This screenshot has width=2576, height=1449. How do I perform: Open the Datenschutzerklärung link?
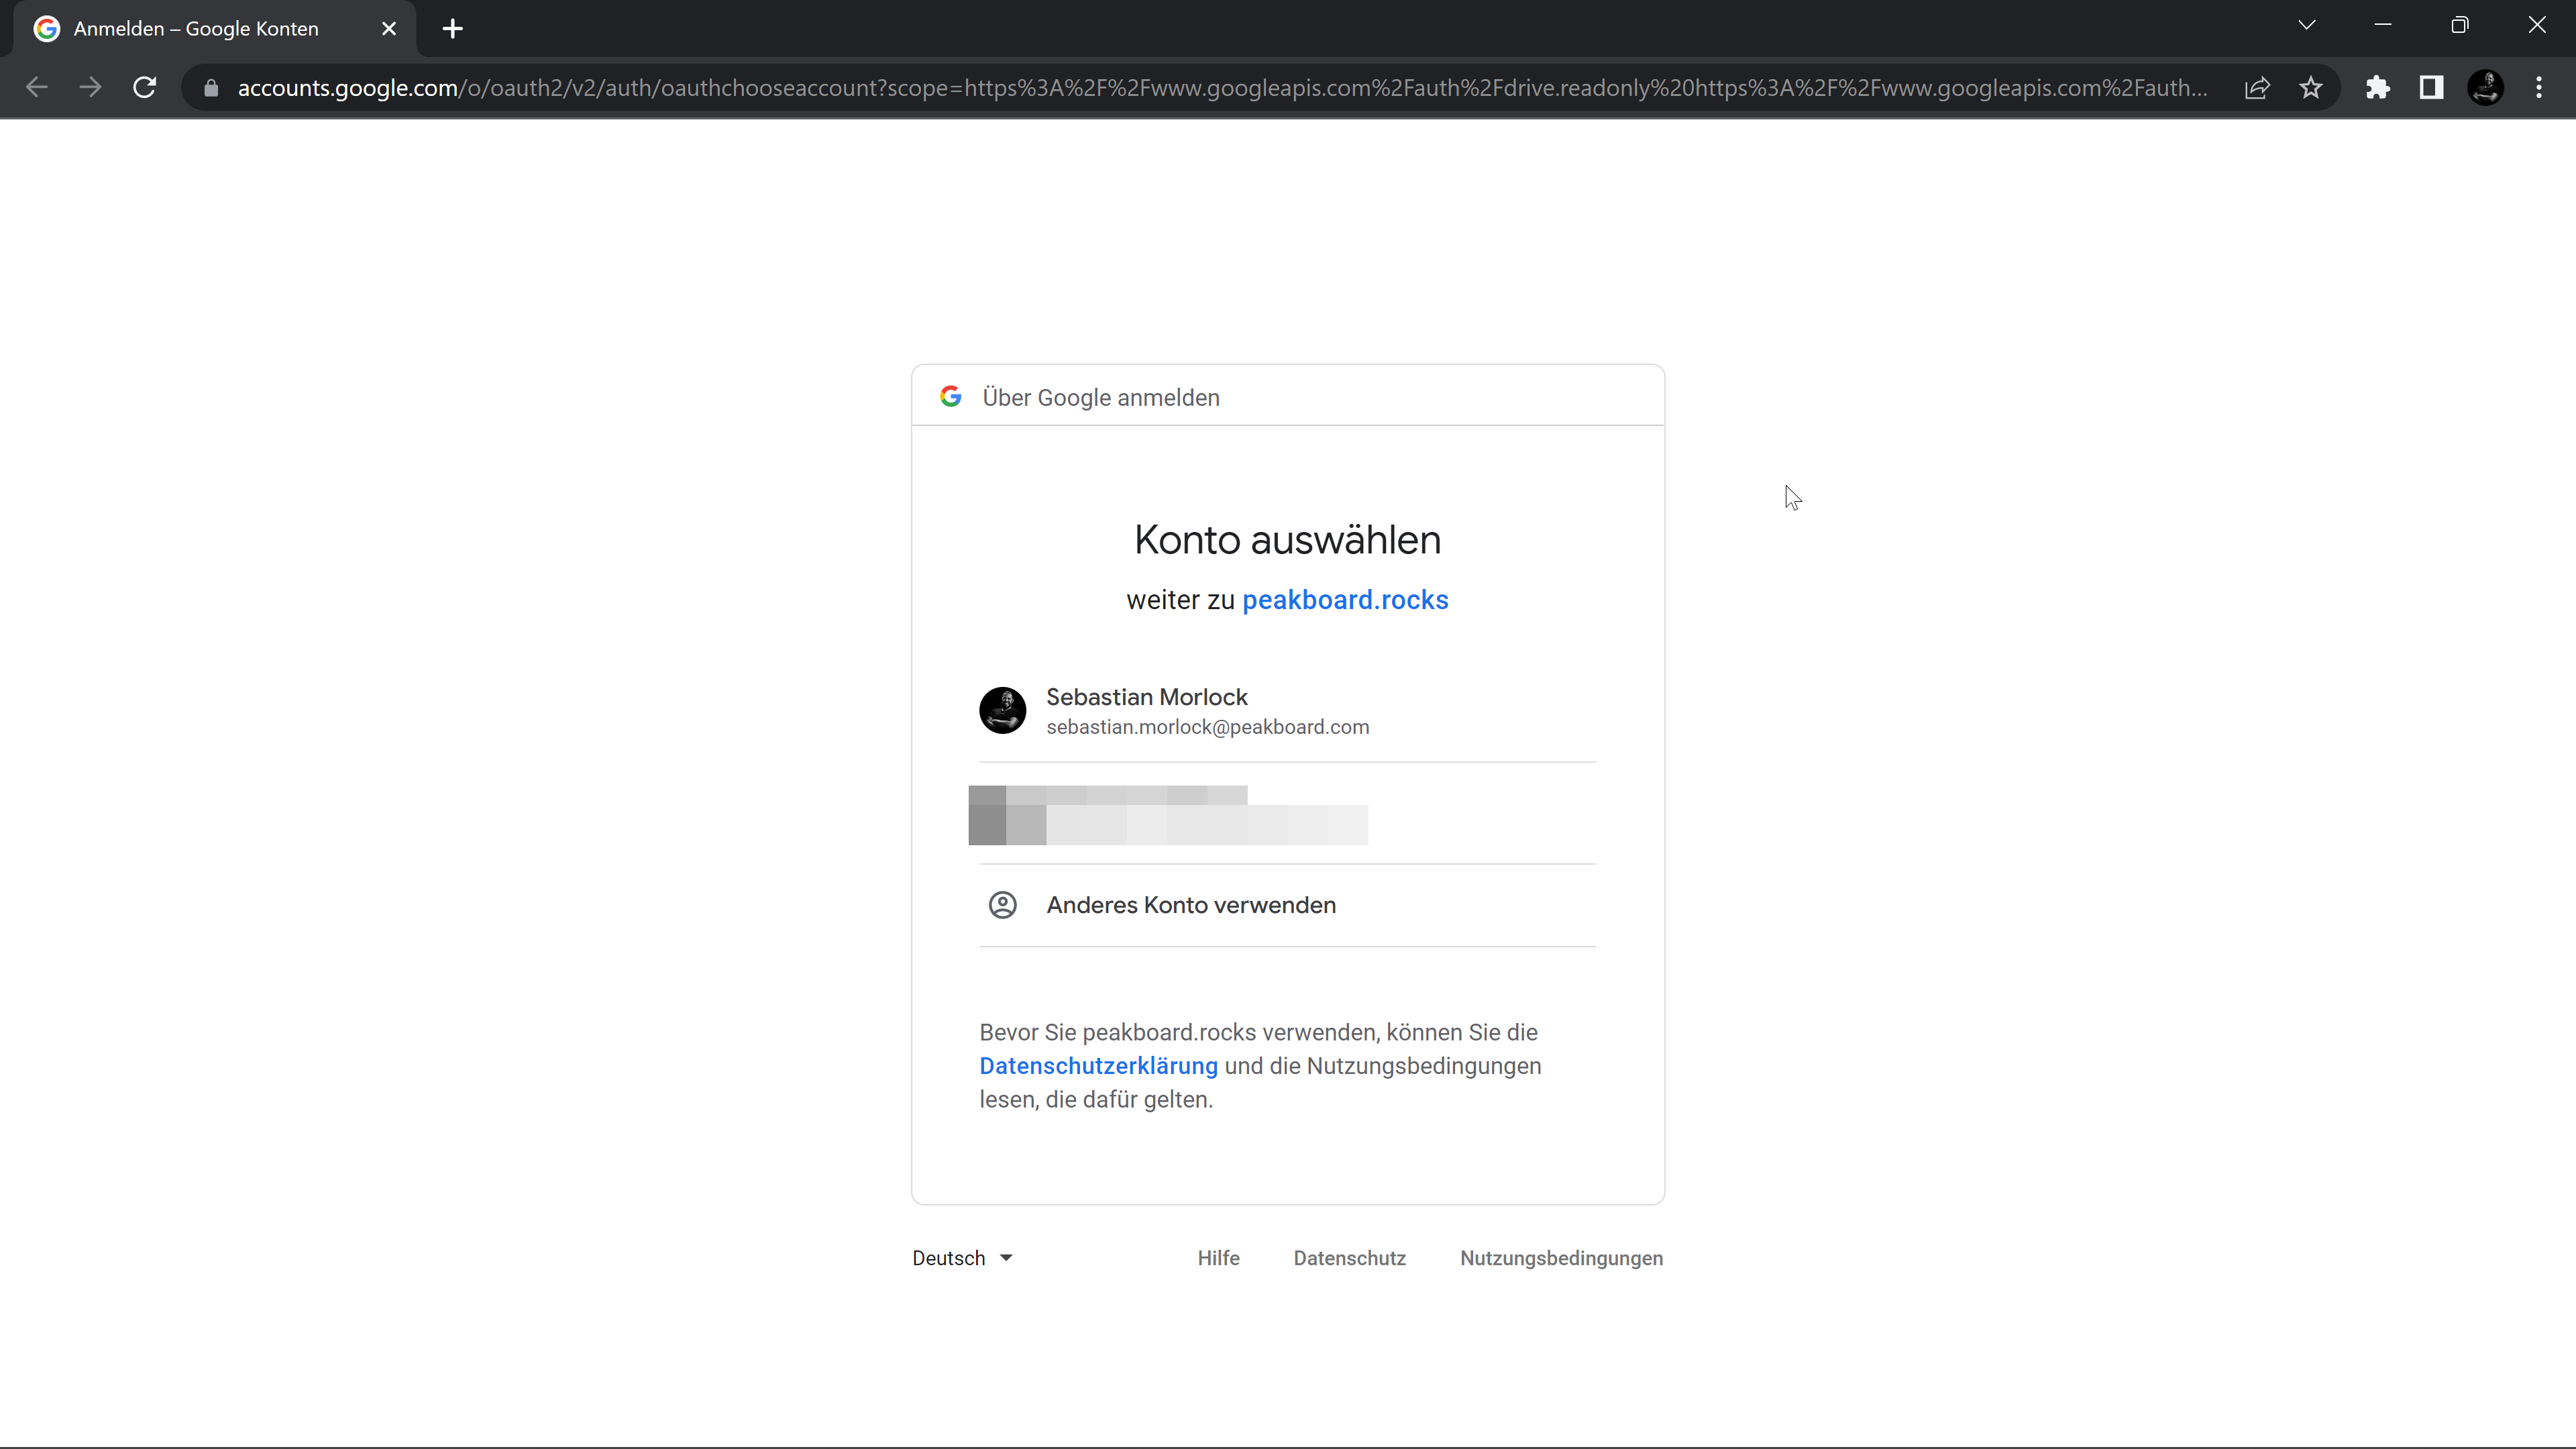1098,1066
